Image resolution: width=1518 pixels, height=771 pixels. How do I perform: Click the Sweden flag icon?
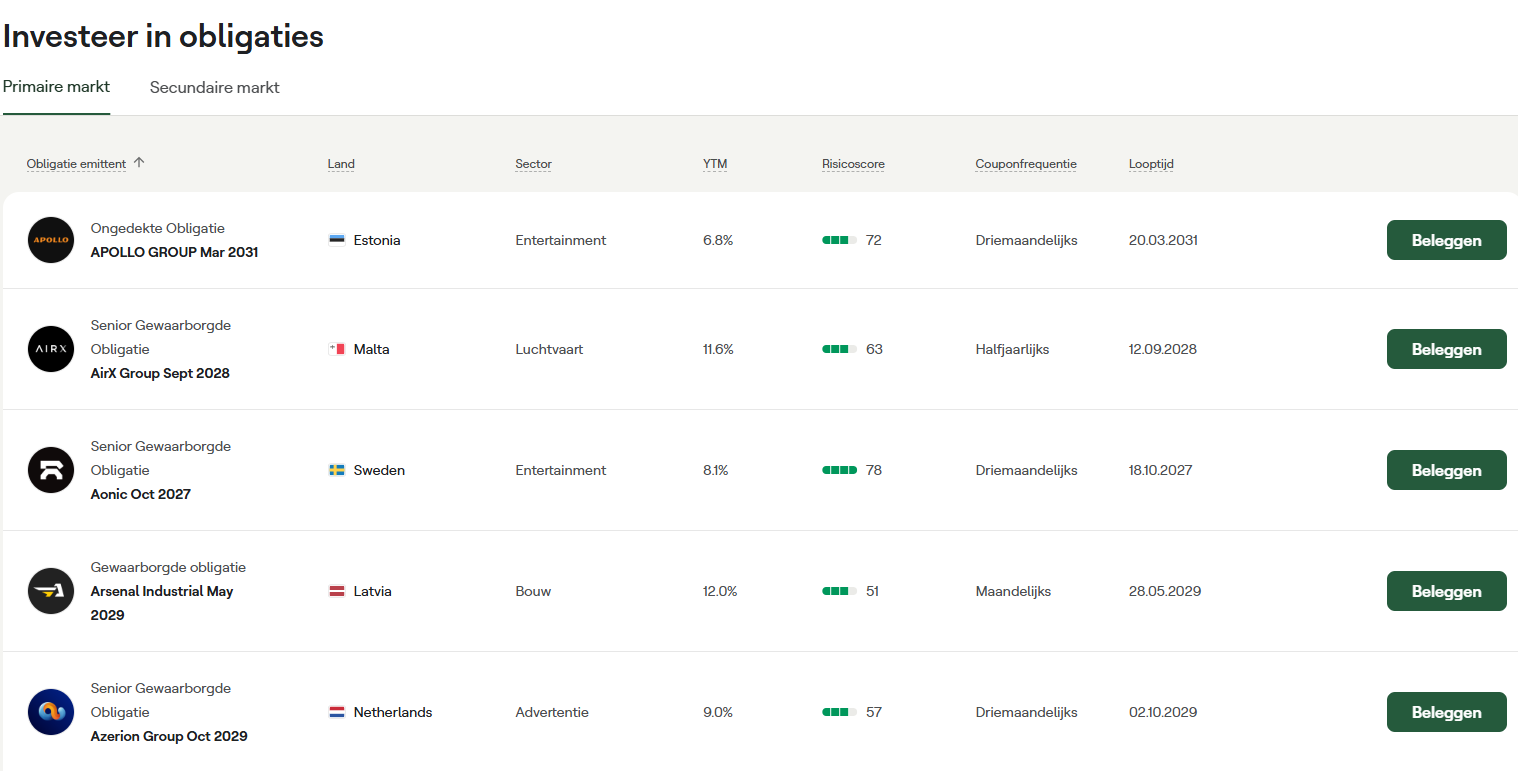(337, 470)
